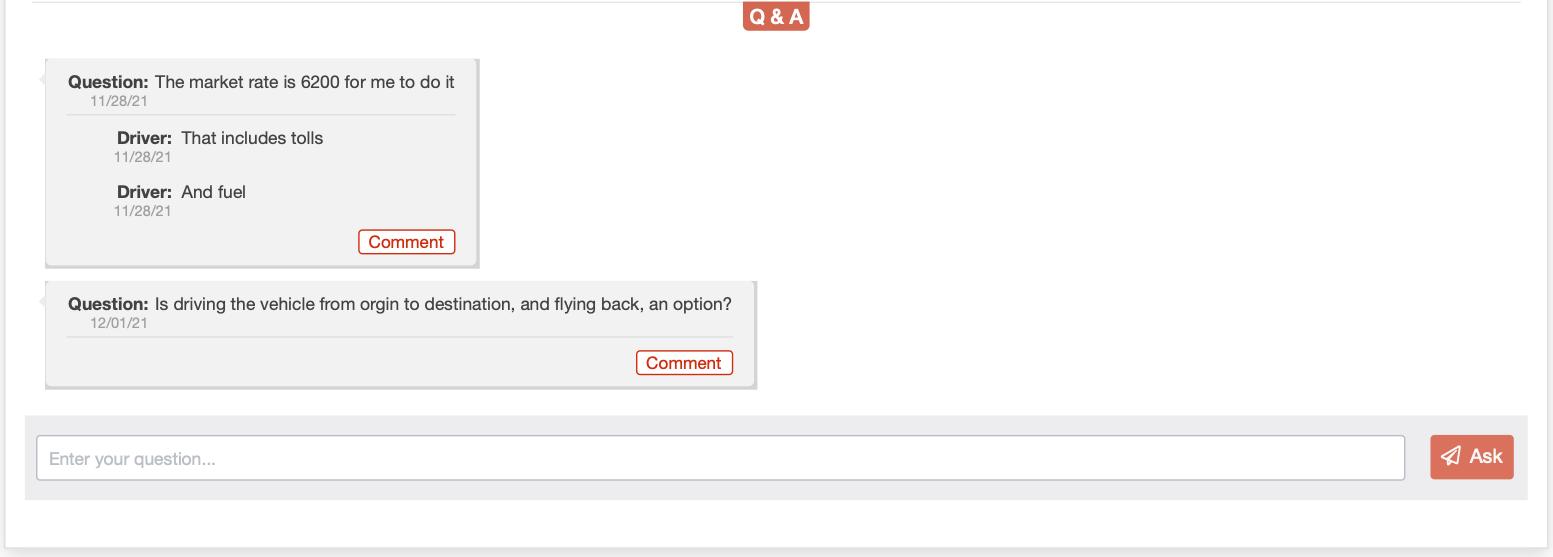Click the Ask button label text

1486,456
